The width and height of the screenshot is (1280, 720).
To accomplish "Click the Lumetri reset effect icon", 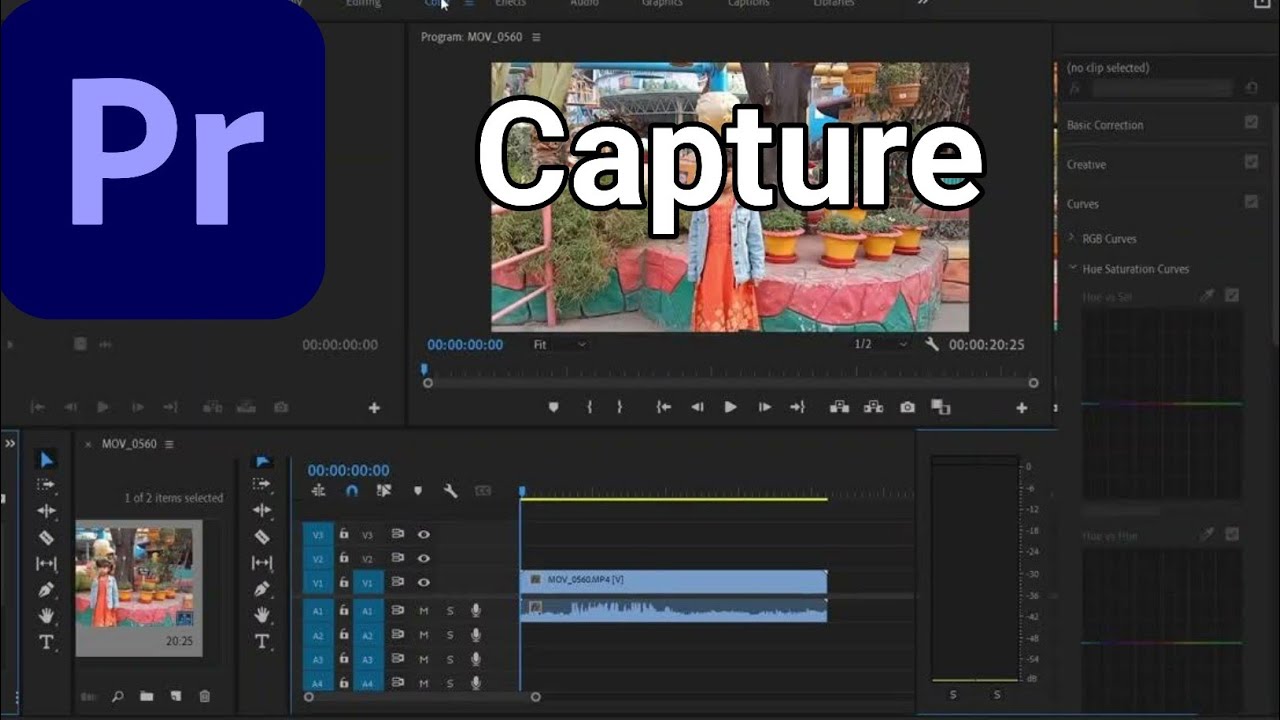I will (1250, 88).
